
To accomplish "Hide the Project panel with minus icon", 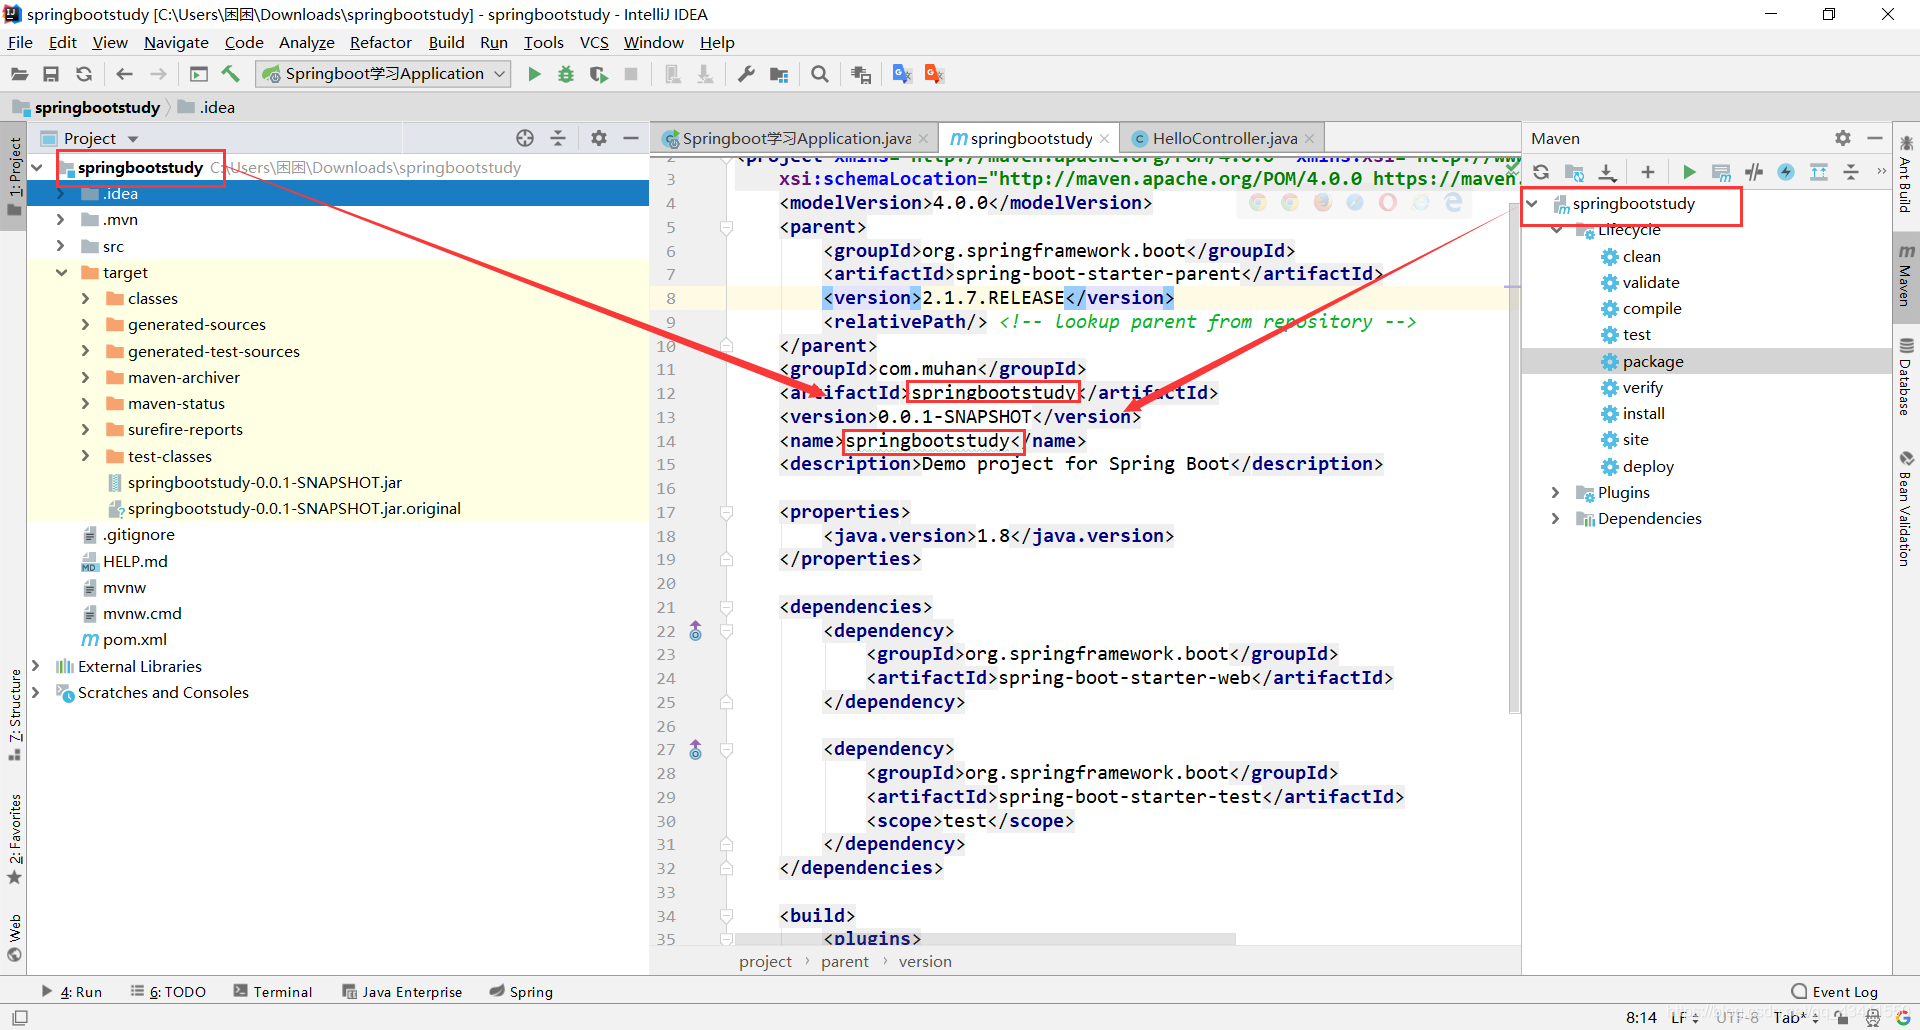I will click(x=631, y=138).
